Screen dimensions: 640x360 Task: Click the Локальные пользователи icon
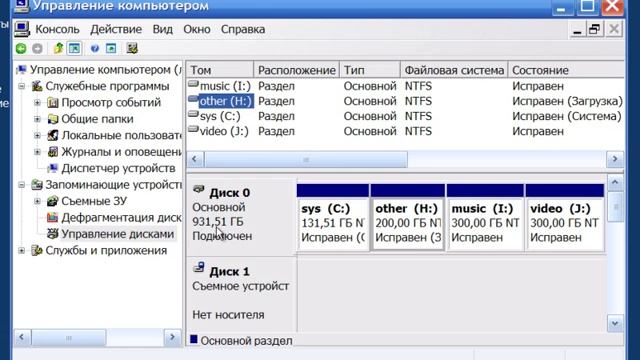(x=53, y=135)
